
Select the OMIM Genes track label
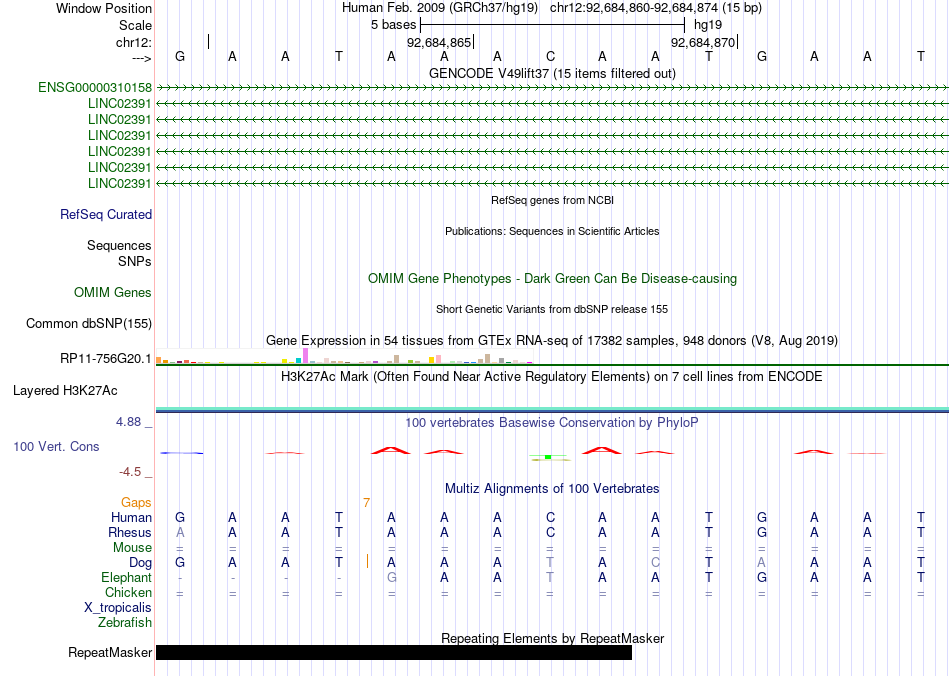[113, 293]
